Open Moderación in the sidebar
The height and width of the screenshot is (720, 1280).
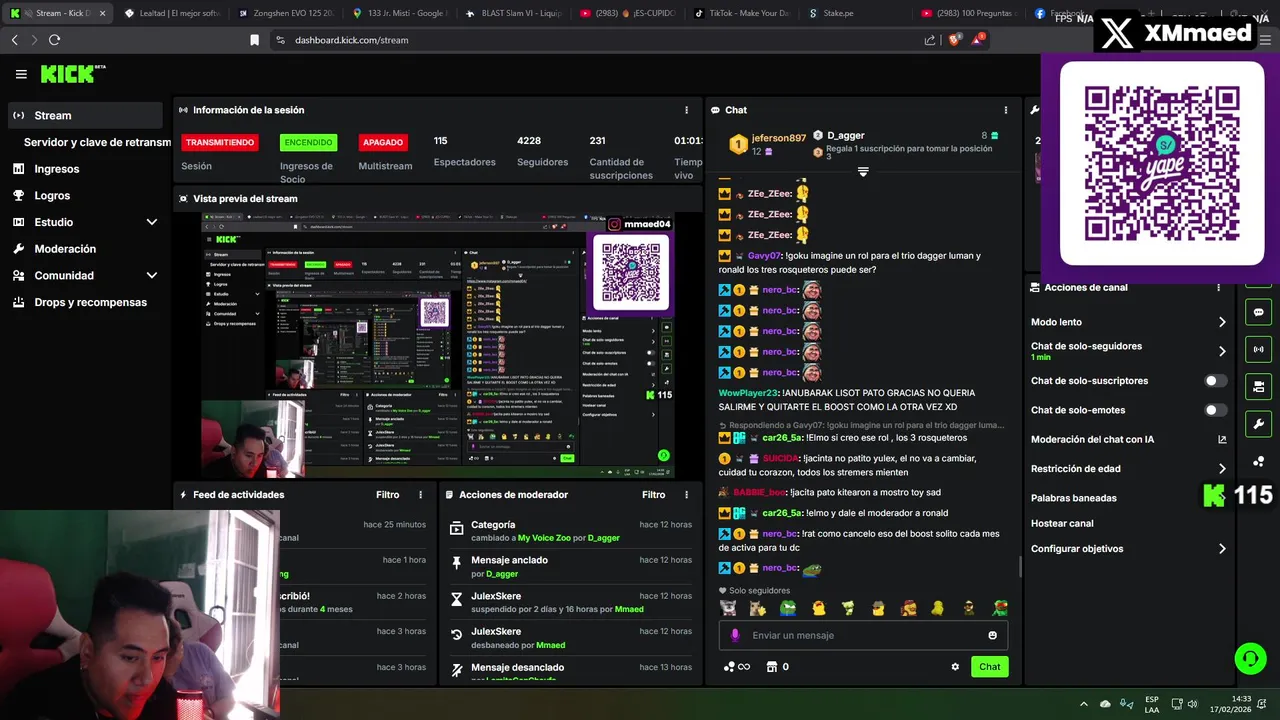pyautogui.click(x=65, y=249)
